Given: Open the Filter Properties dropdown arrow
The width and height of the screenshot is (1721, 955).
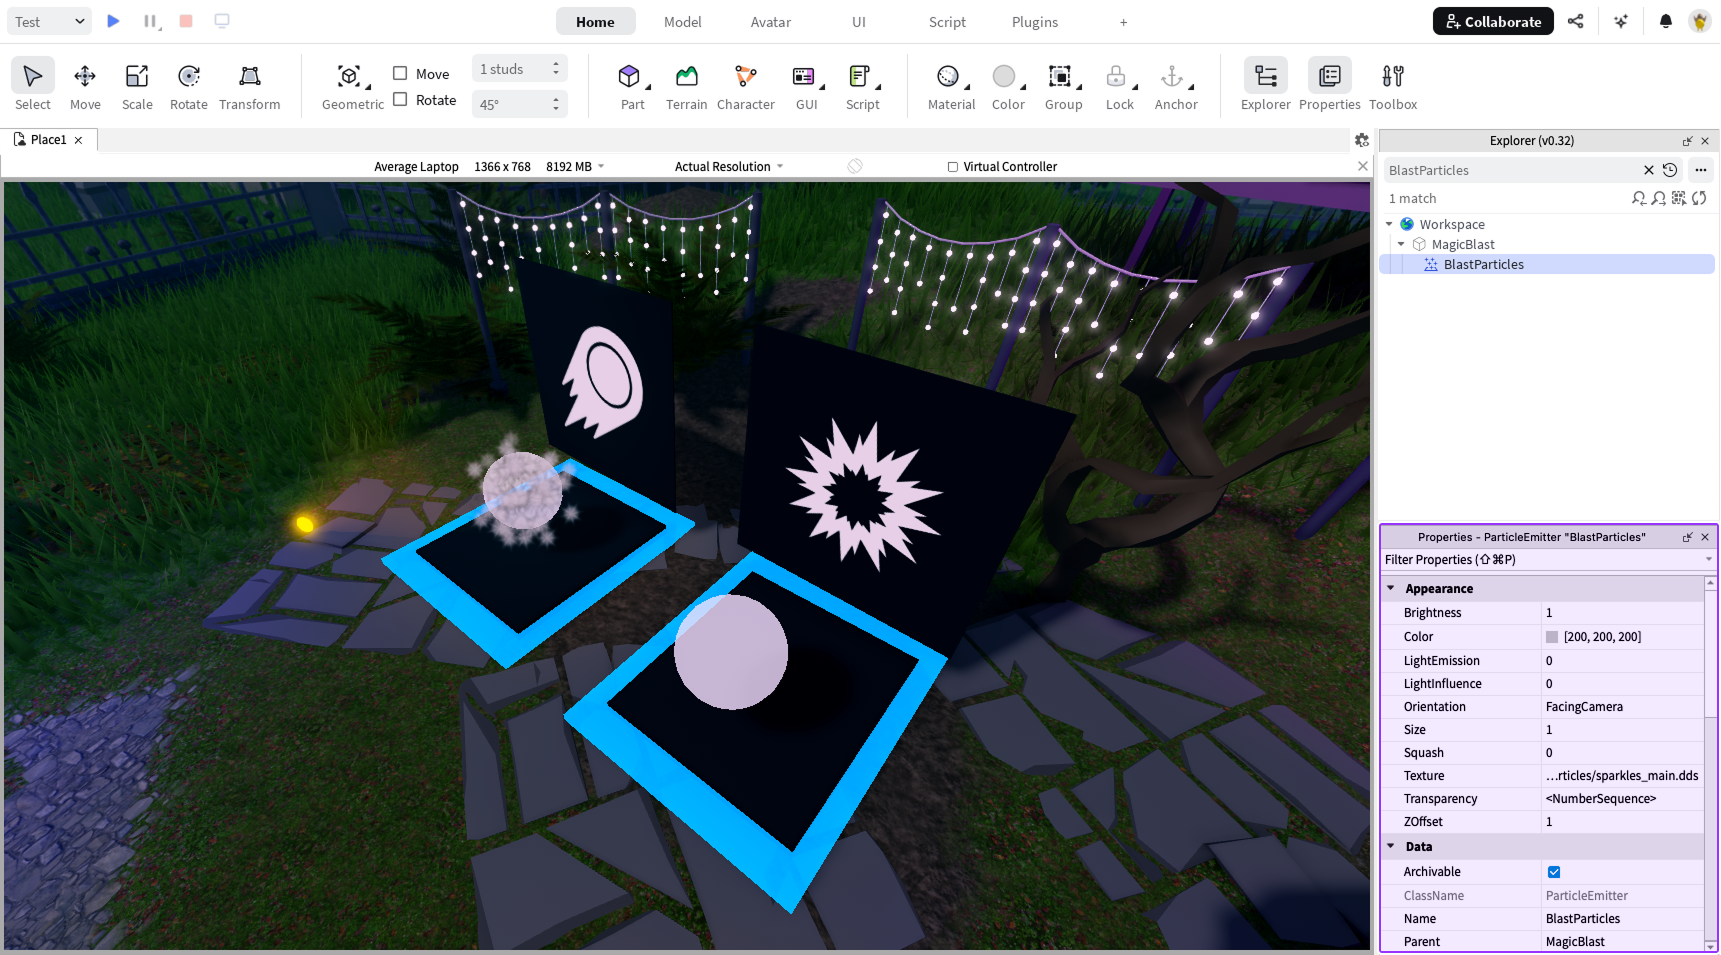Looking at the screenshot, I should [x=1709, y=560].
